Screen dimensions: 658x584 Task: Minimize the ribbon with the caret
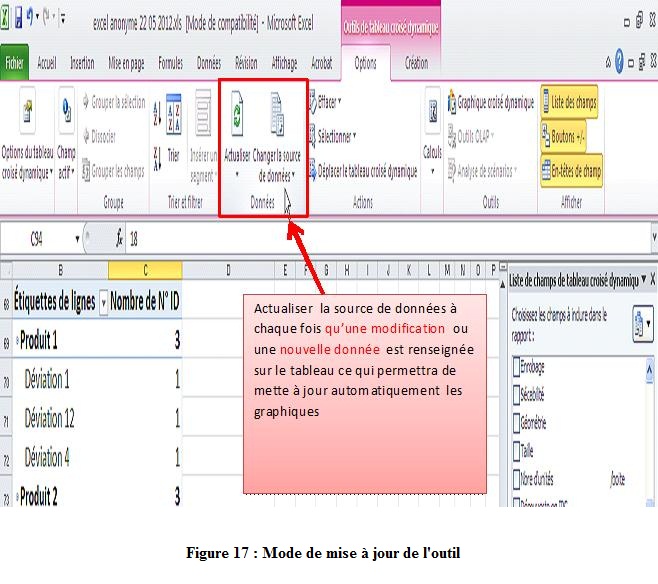click(x=608, y=63)
